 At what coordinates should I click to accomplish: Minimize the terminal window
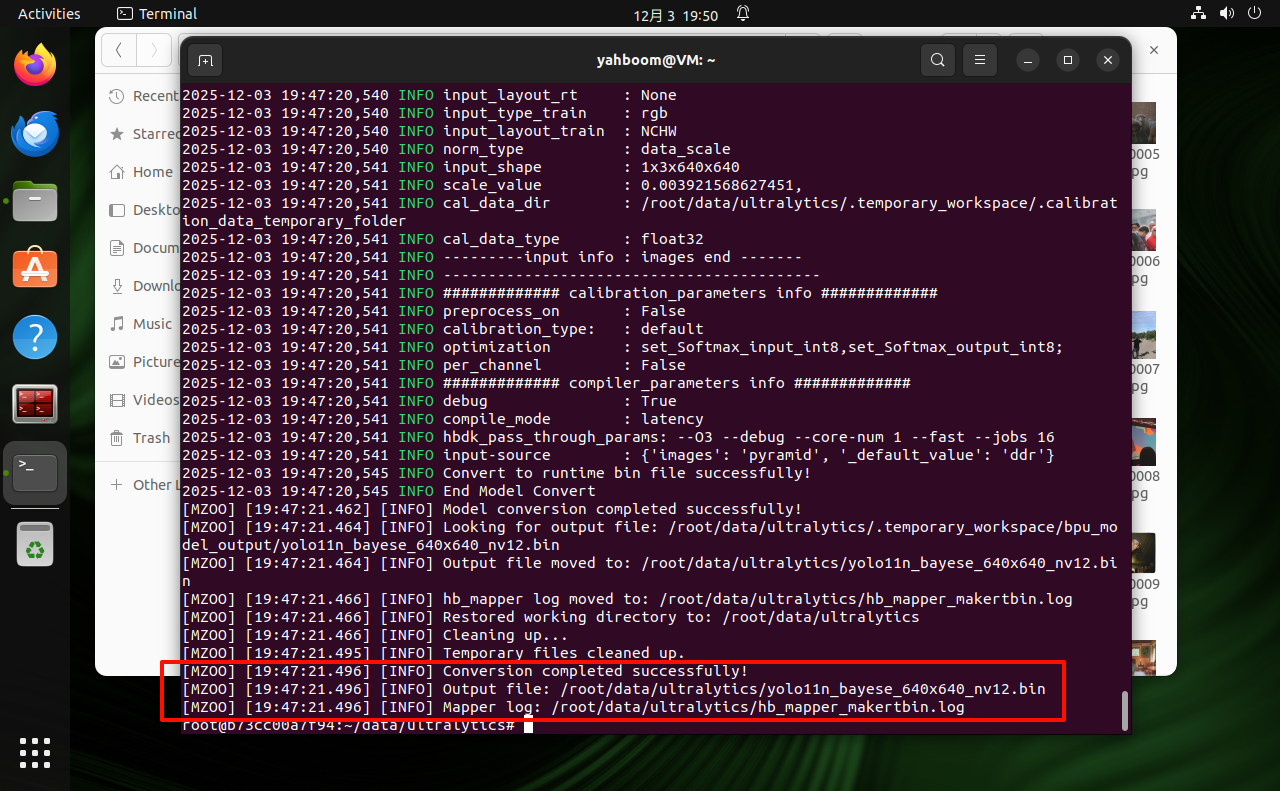tap(1027, 60)
